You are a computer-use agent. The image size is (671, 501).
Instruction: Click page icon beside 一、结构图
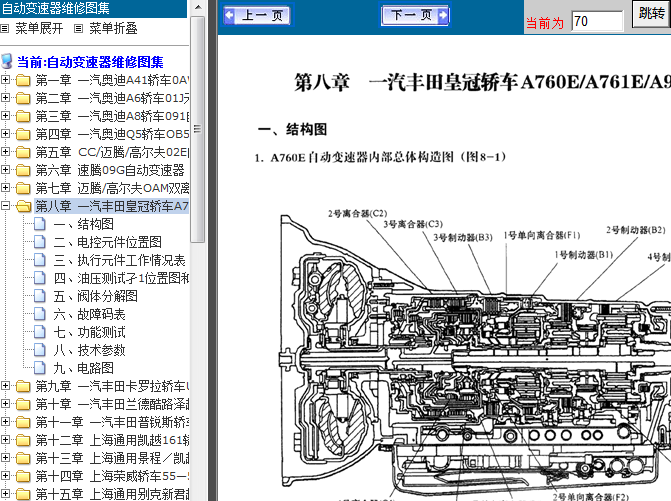pos(40,224)
